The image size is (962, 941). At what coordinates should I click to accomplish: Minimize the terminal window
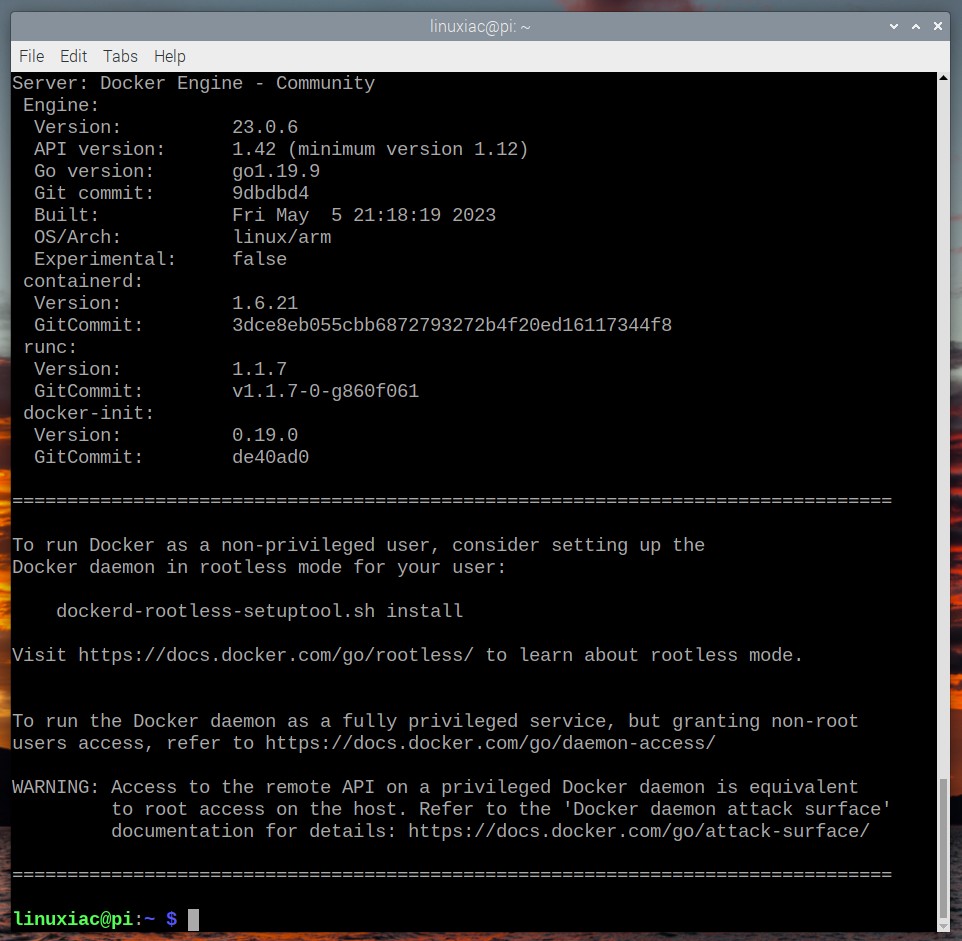[x=894, y=26]
